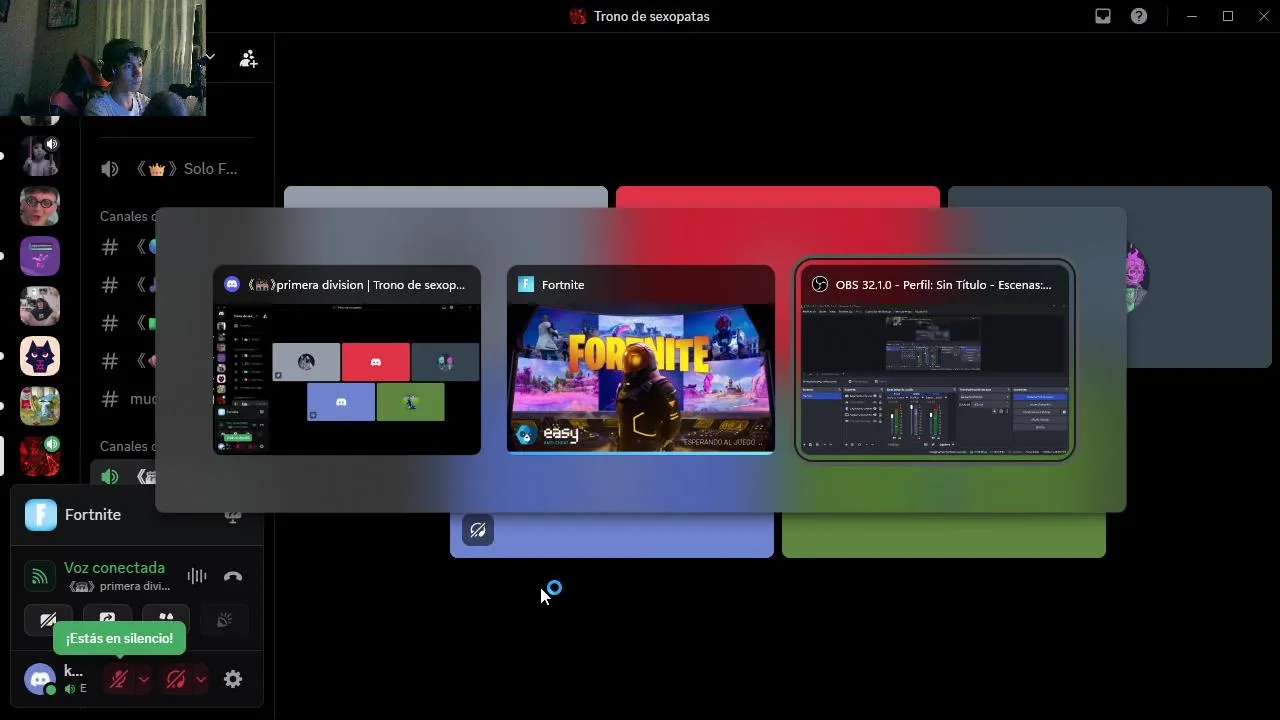1280x720 pixels.
Task: Open the server icon with child photo
Action: [40, 156]
